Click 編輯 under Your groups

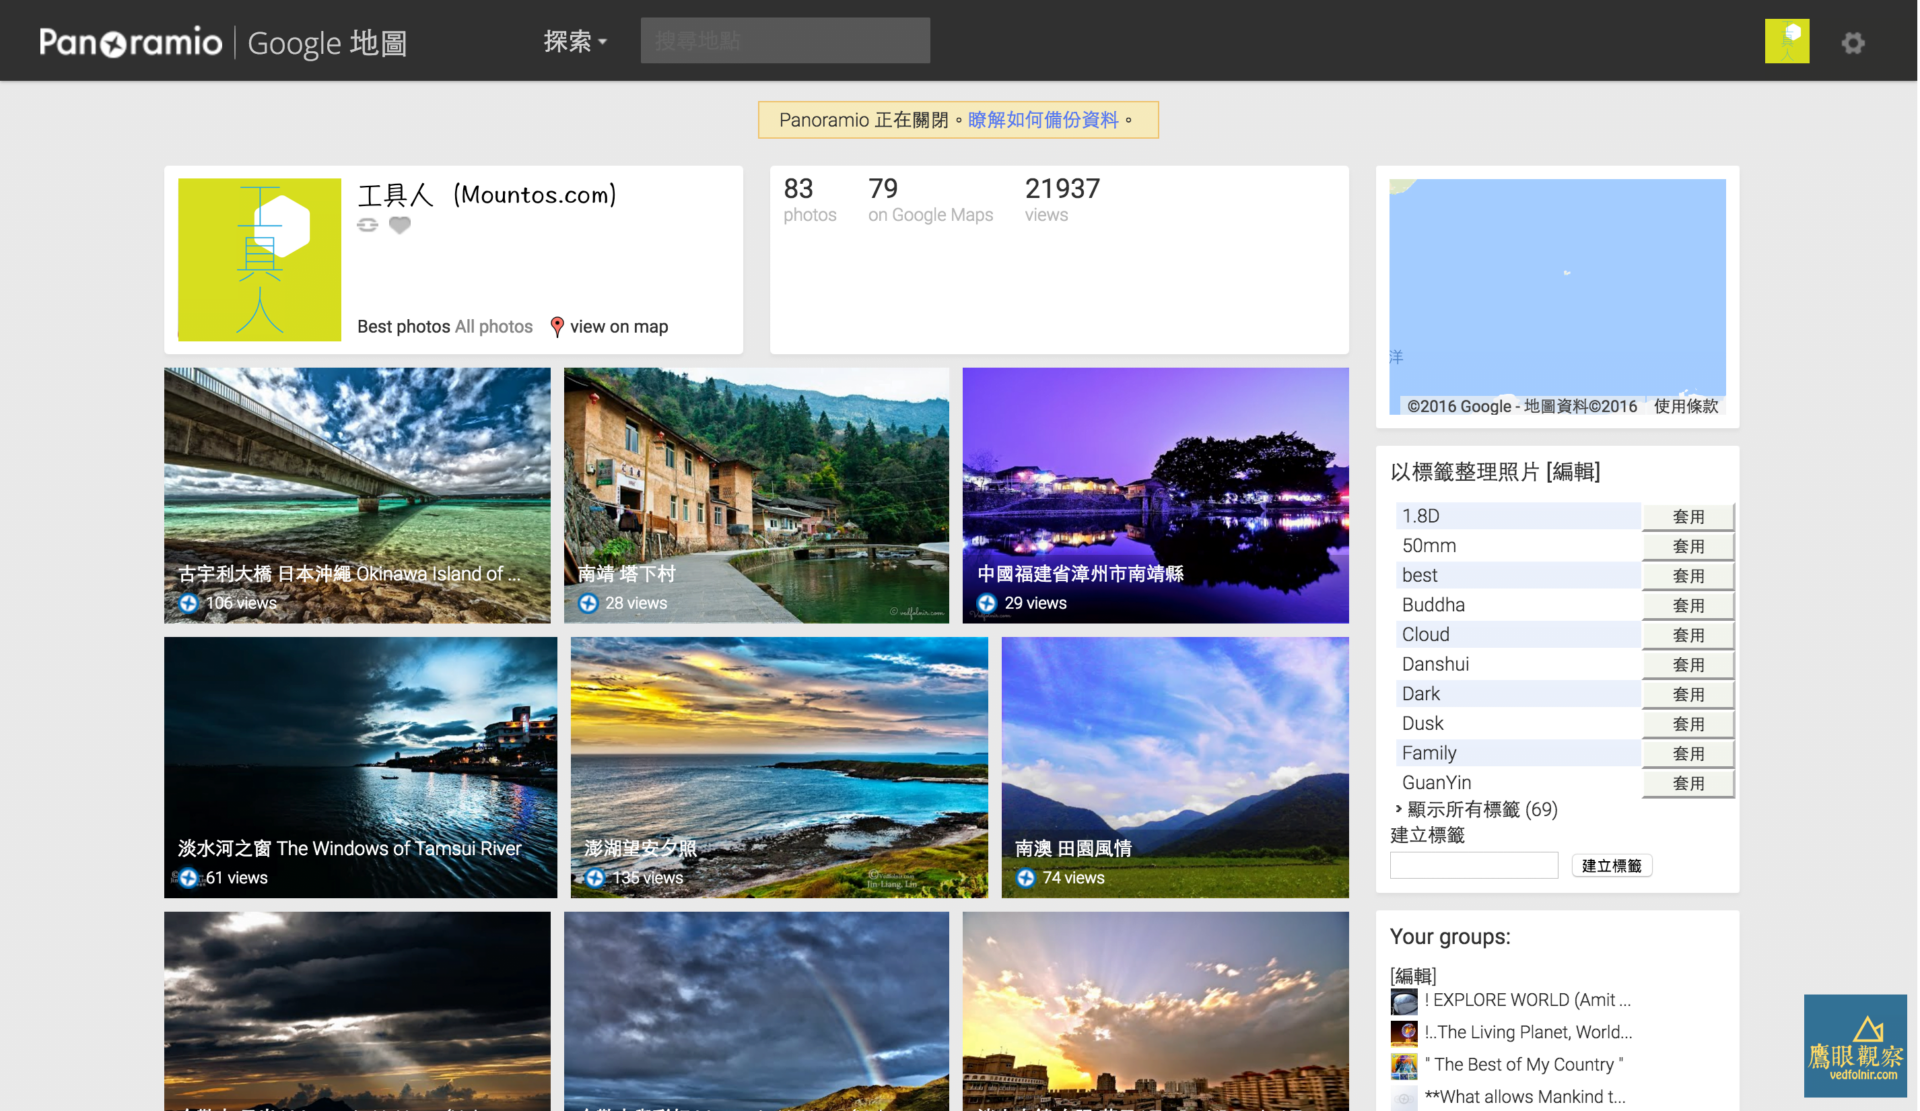click(1413, 976)
